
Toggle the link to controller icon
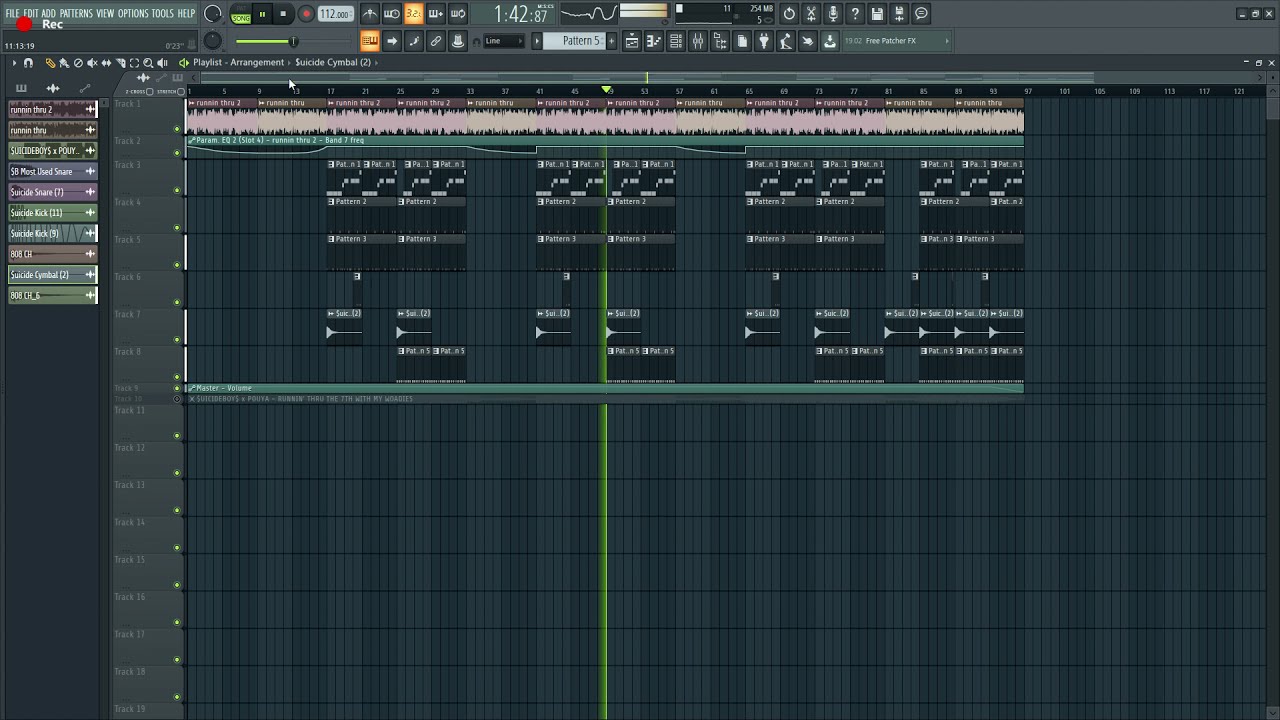436,41
